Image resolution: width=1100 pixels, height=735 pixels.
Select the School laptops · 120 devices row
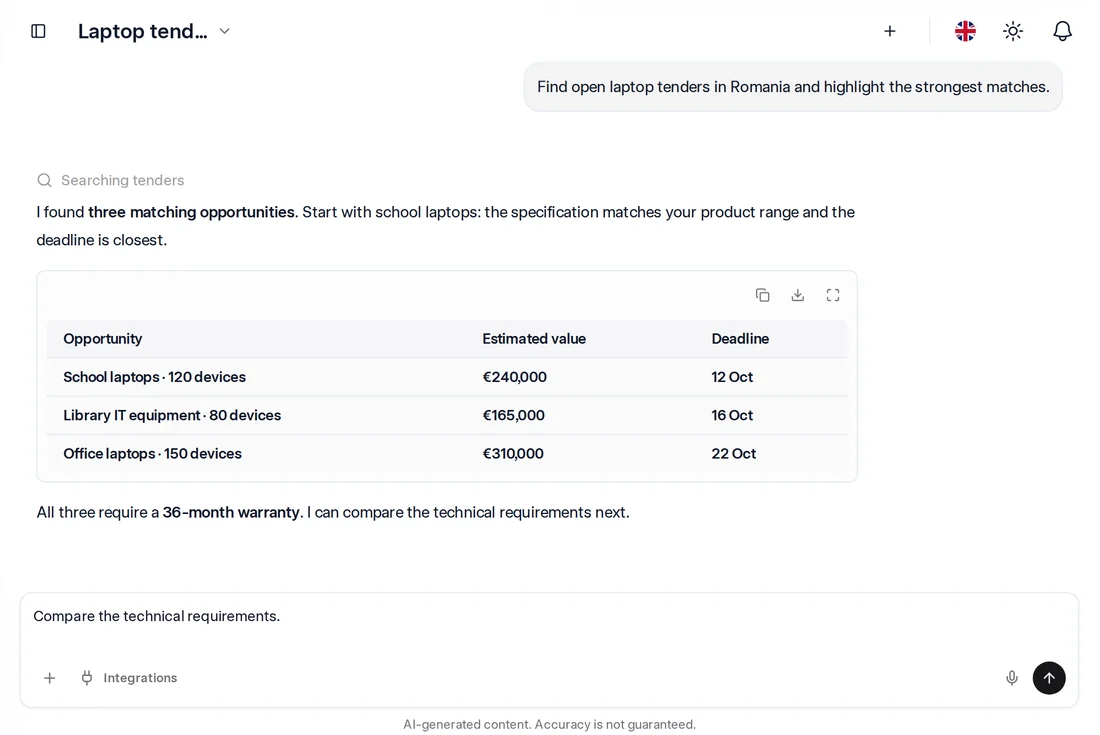[447, 377]
